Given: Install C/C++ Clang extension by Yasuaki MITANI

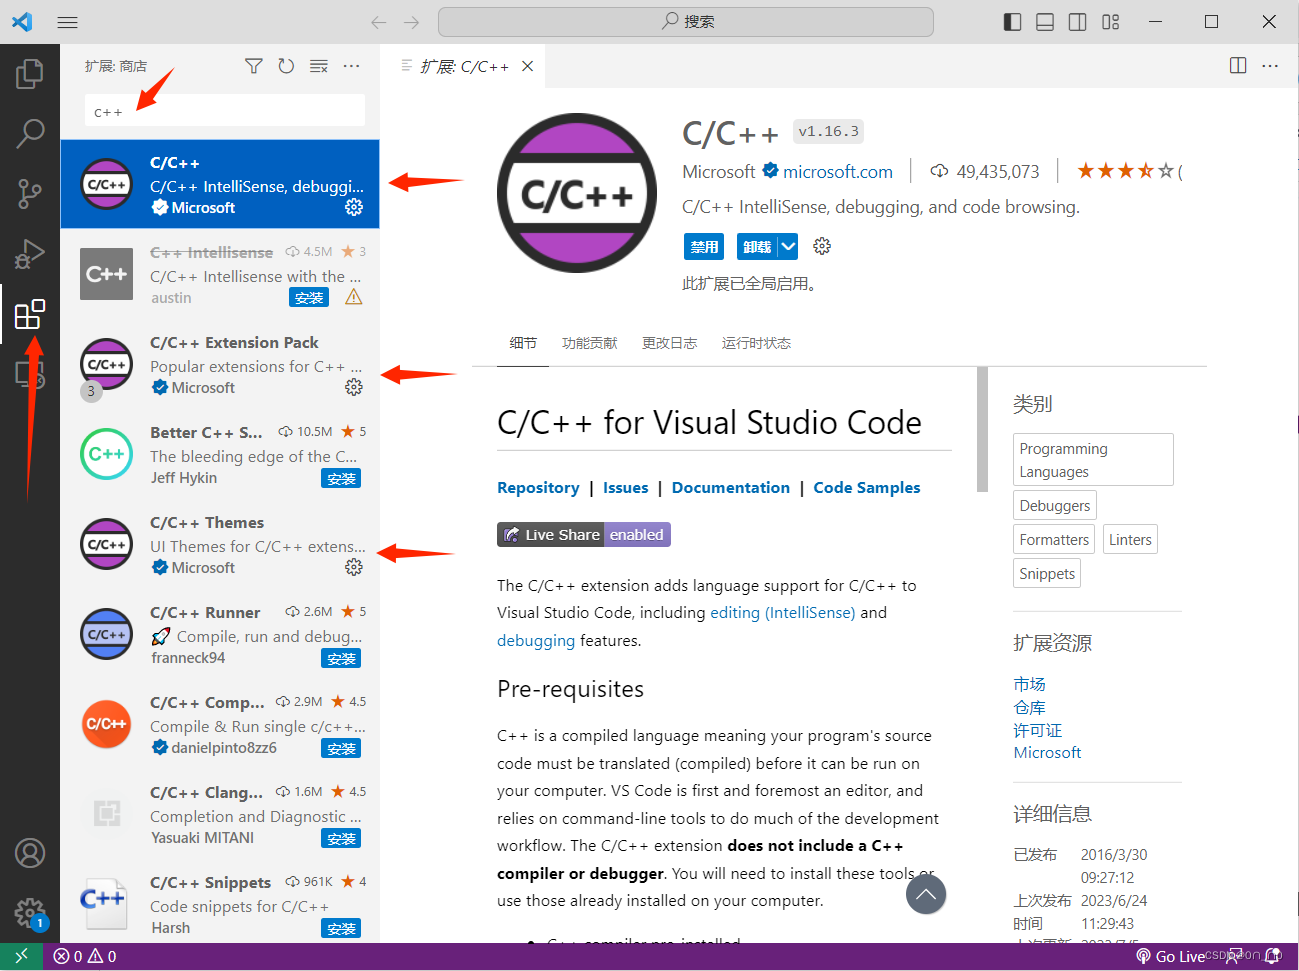Looking at the screenshot, I should click(341, 838).
